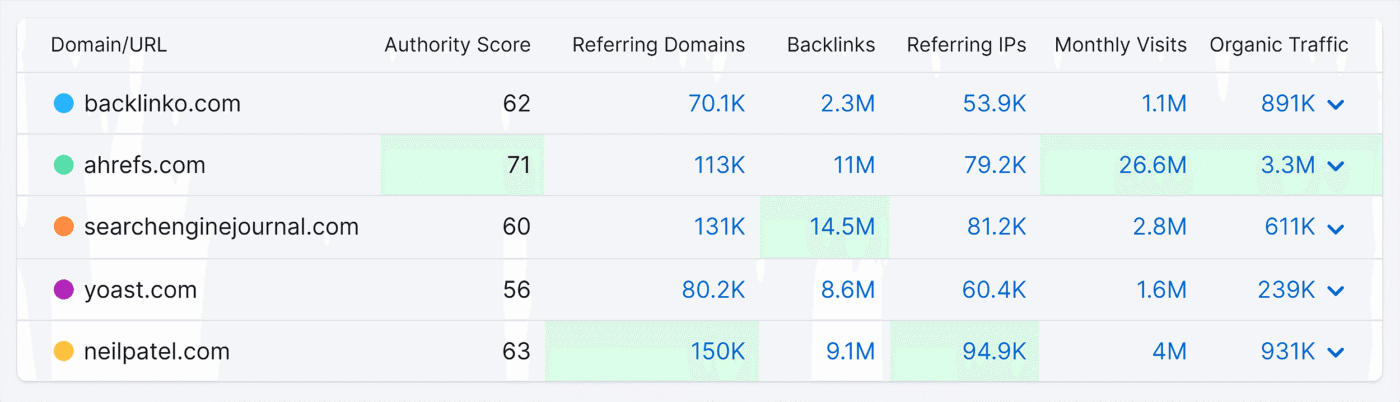This screenshot has height=402, width=1400.
Task: Select the Monthly Visits column header
Action: [1121, 45]
